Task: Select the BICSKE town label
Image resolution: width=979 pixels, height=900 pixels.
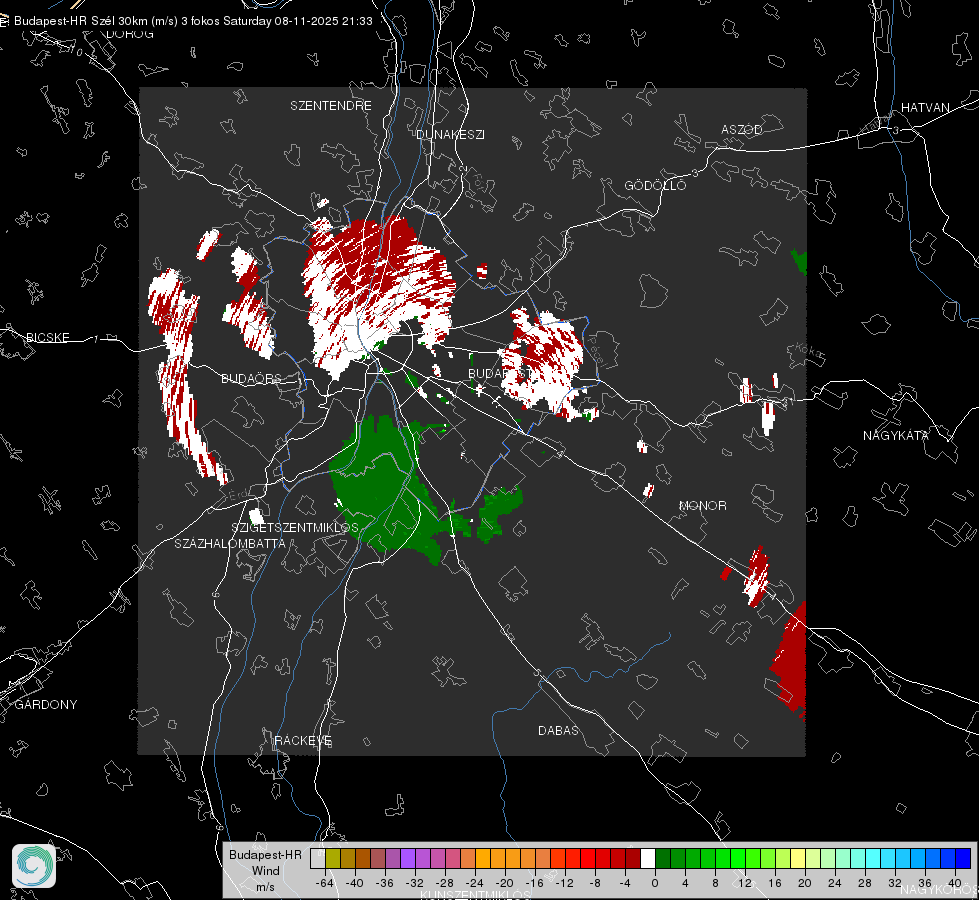Action: coord(47,337)
